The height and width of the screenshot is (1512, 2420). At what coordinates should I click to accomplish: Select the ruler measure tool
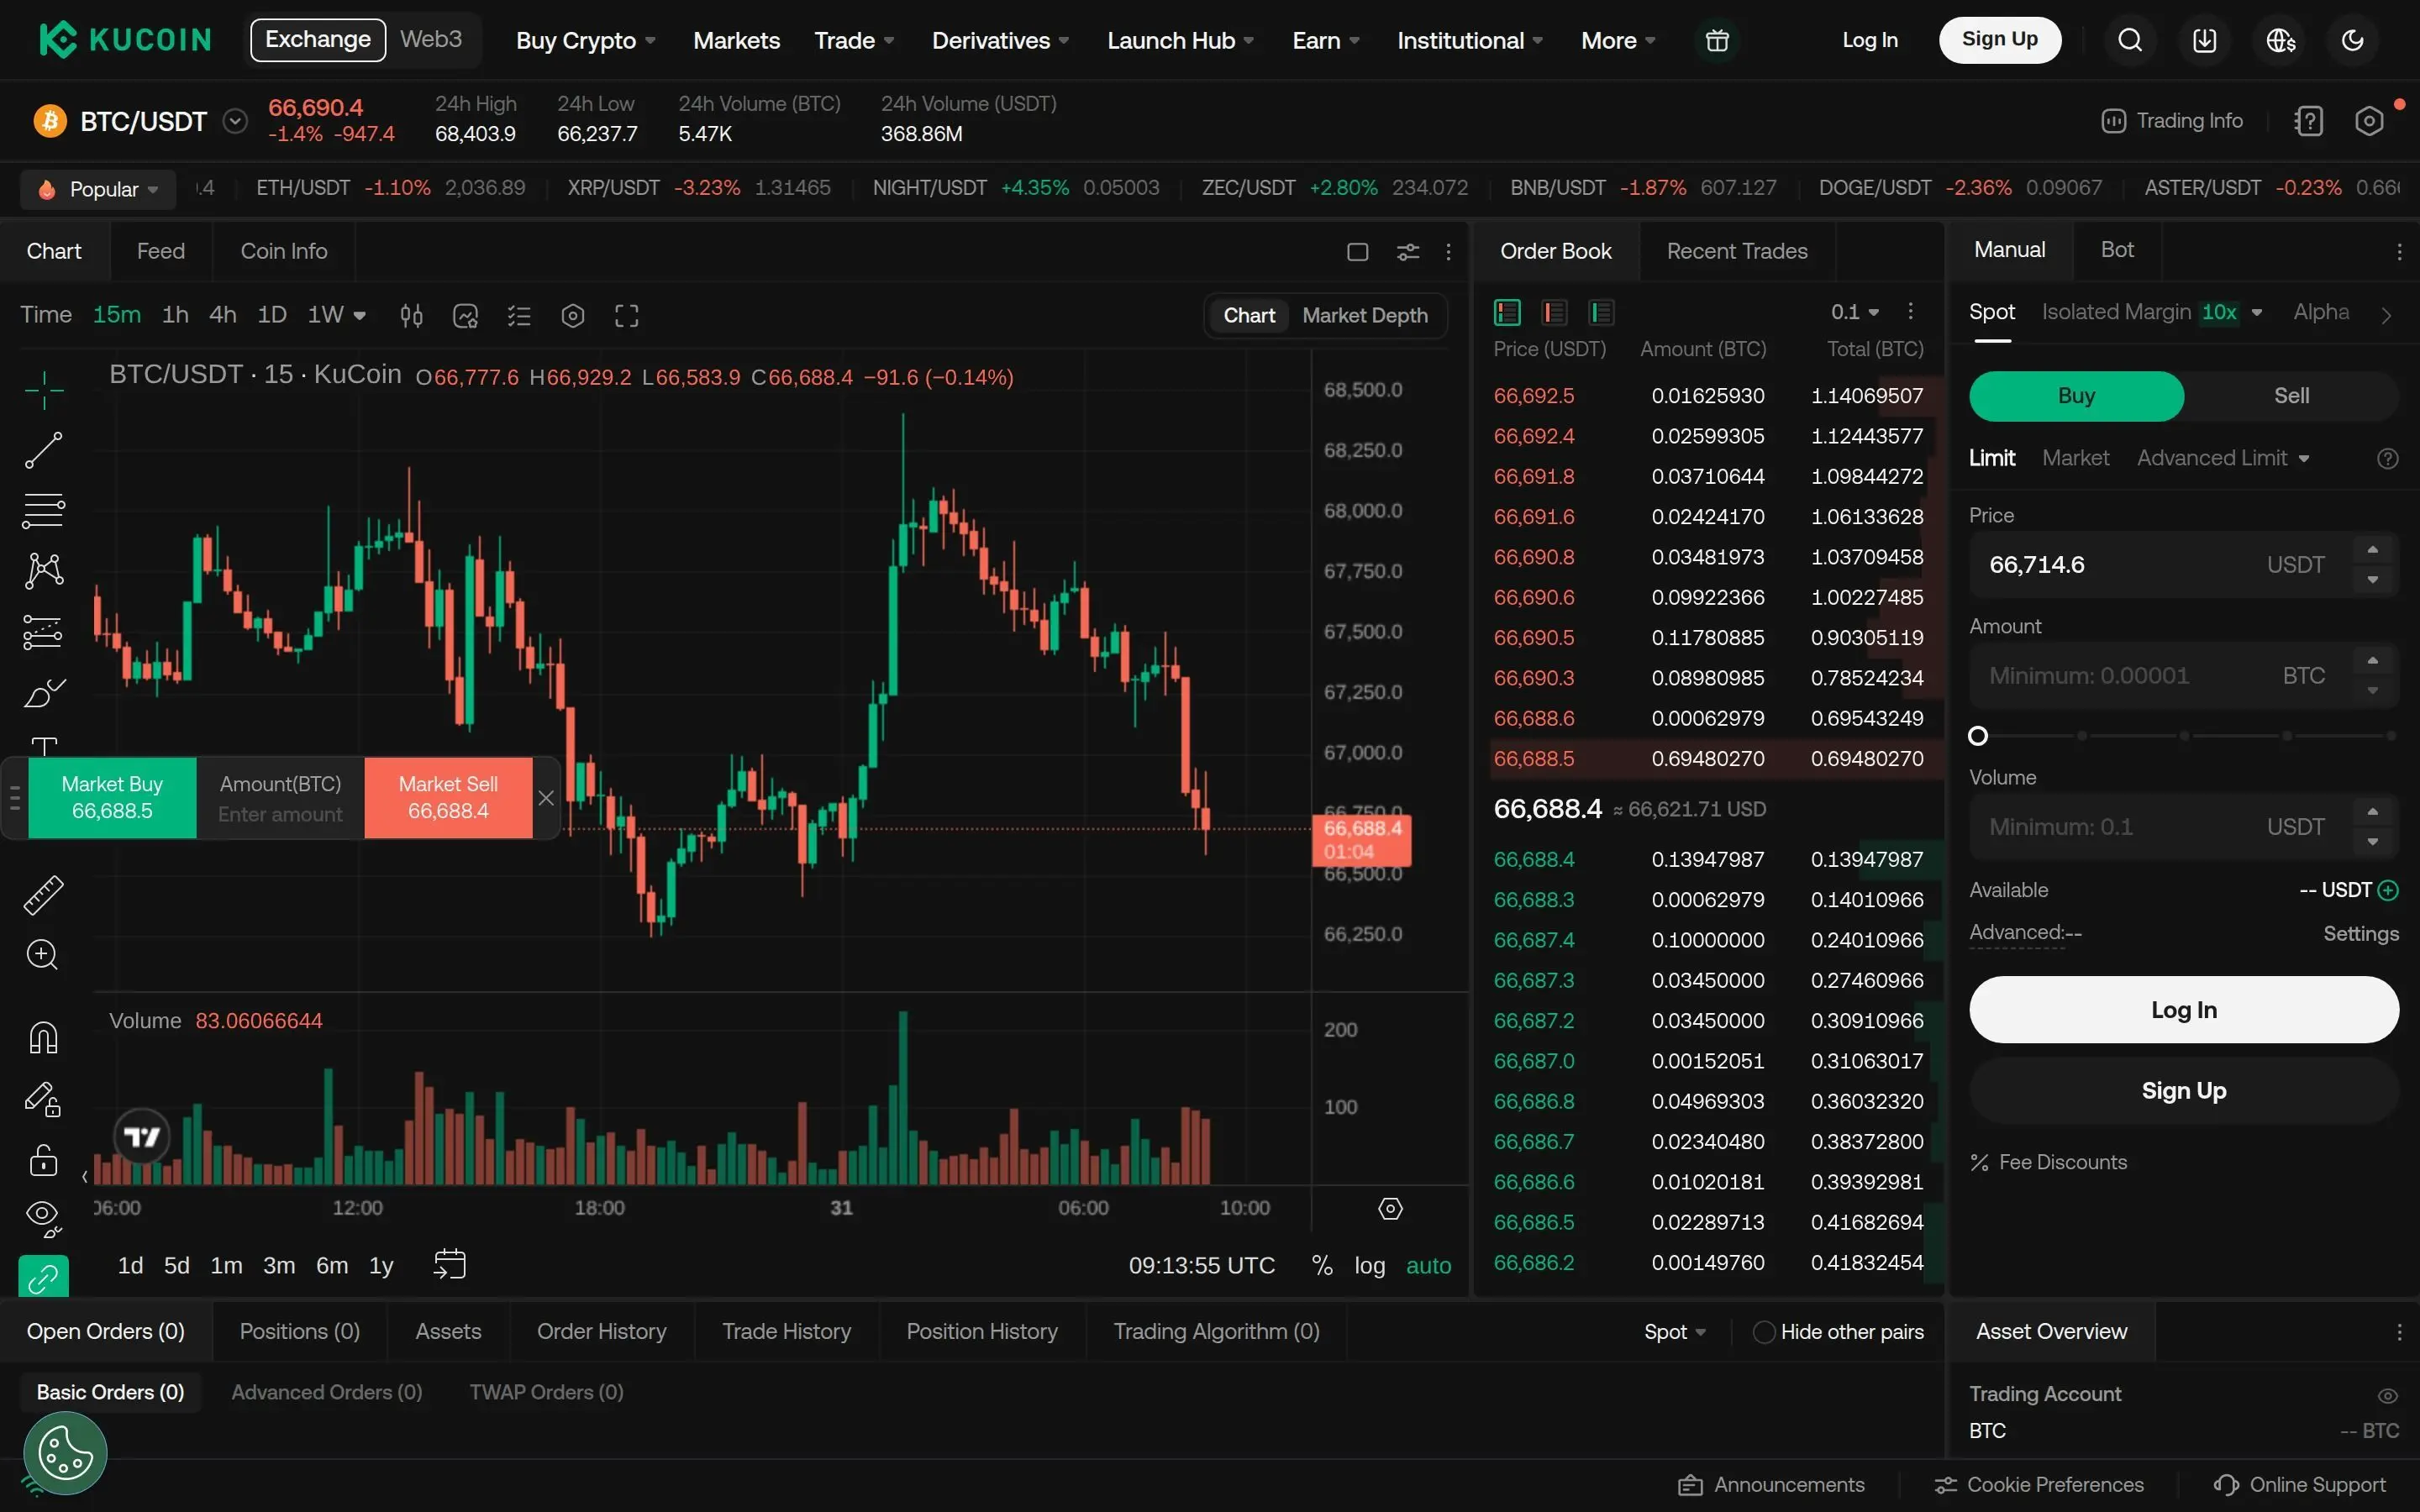(43, 894)
